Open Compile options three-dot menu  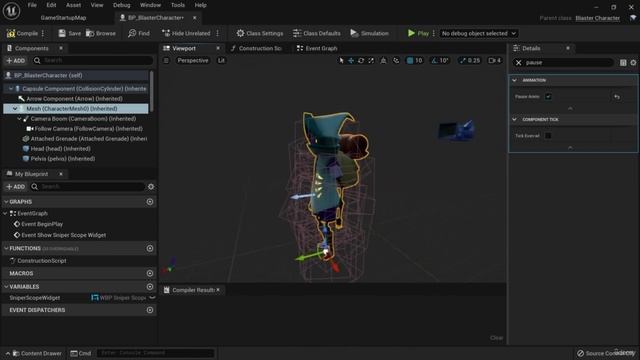coord(43,33)
